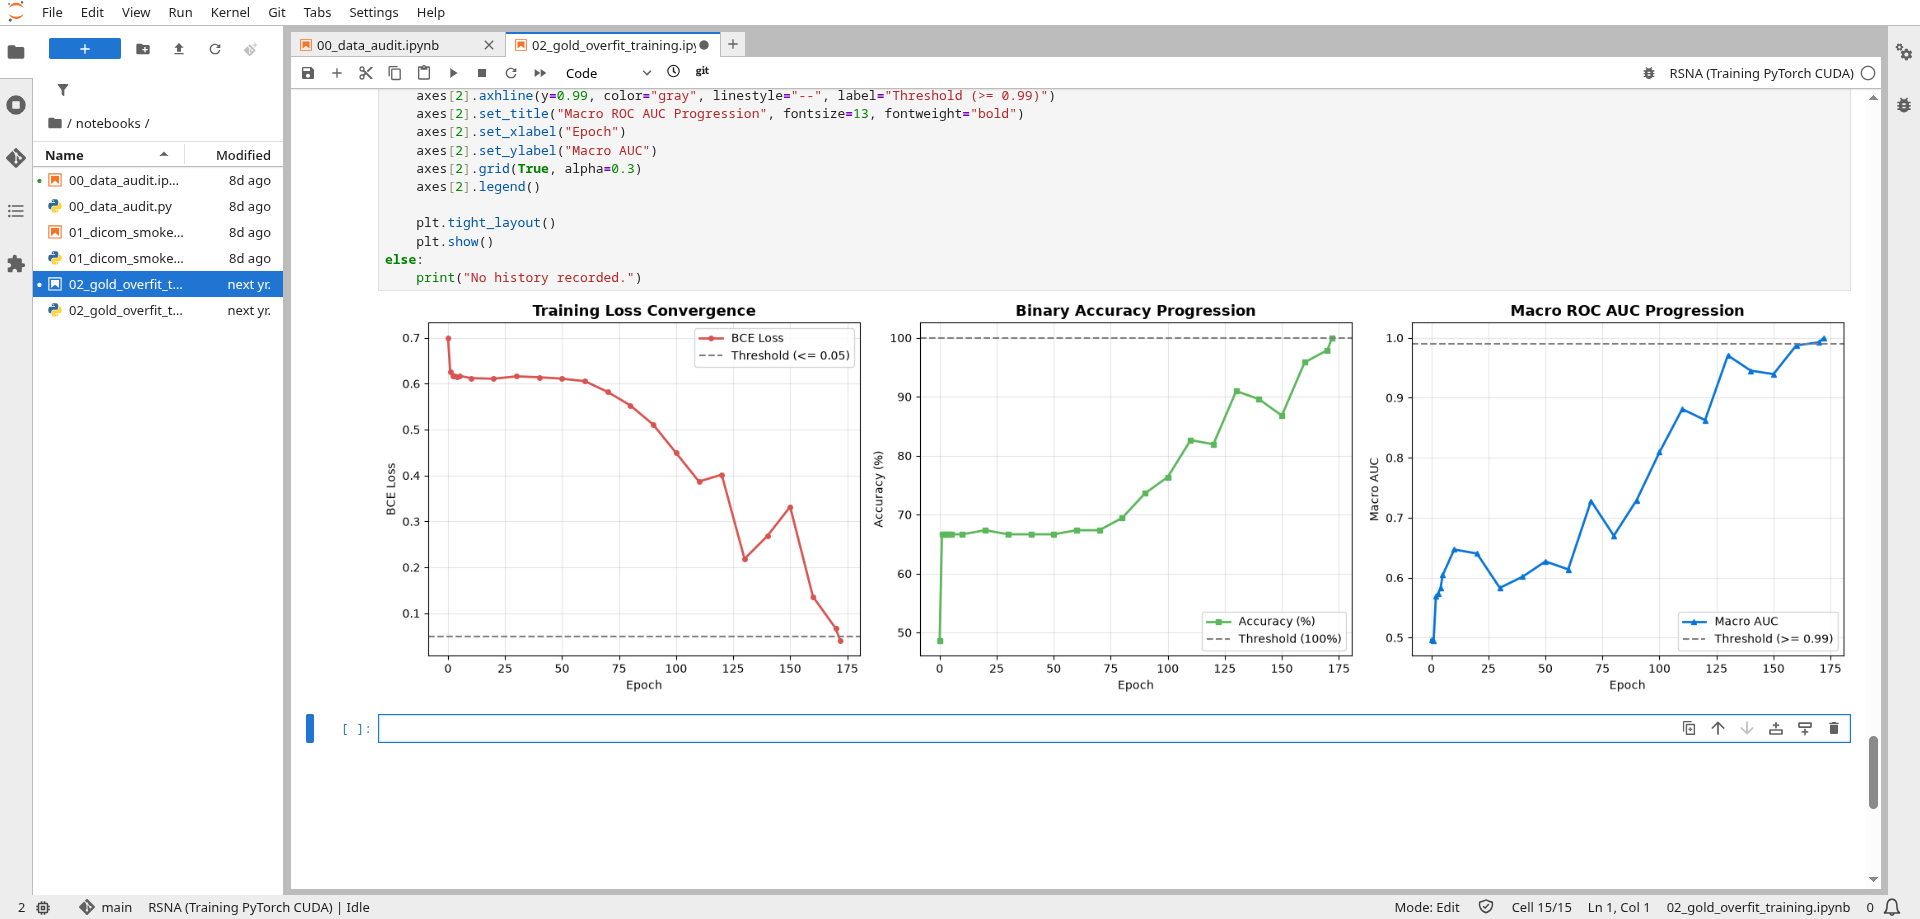Open the Tabs menu
This screenshot has width=1920, height=919.
coord(317,12)
